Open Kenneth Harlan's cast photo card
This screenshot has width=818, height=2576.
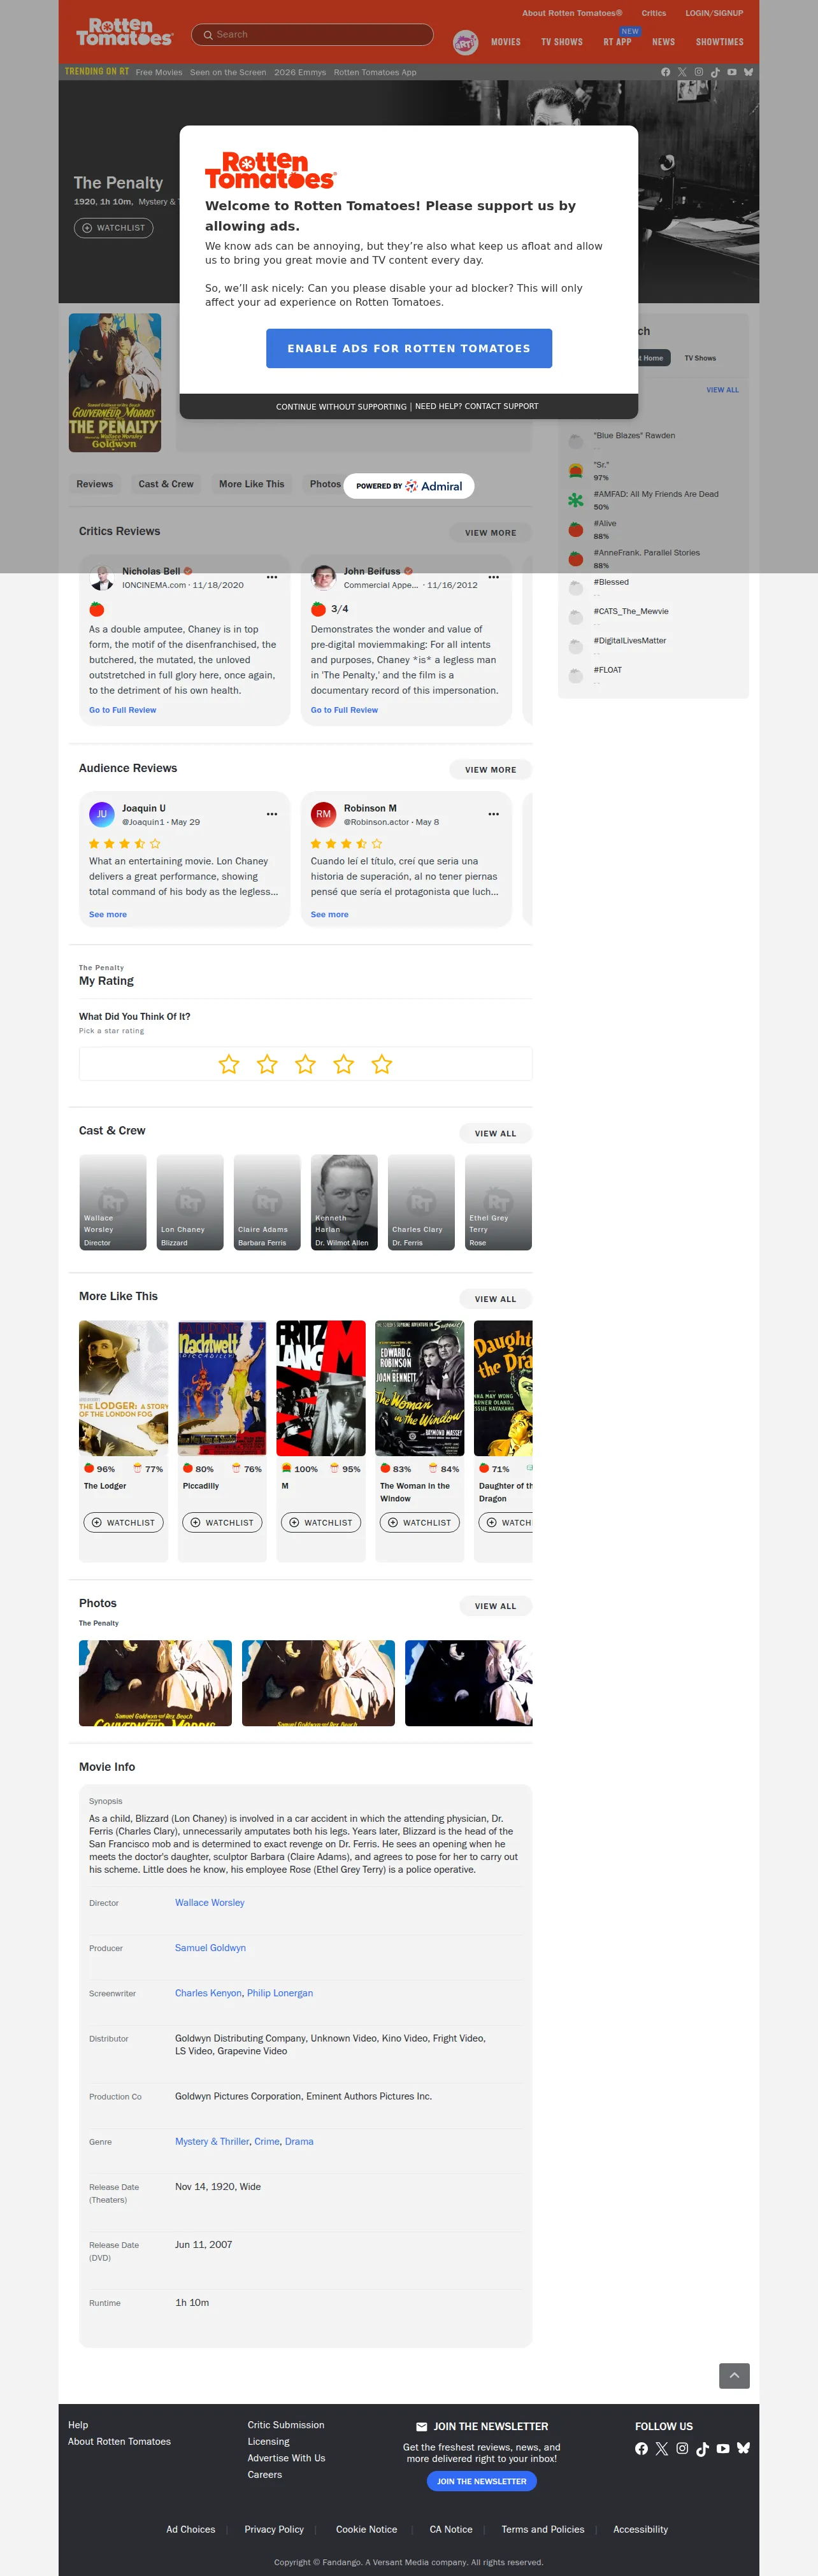pos(344,1202)
